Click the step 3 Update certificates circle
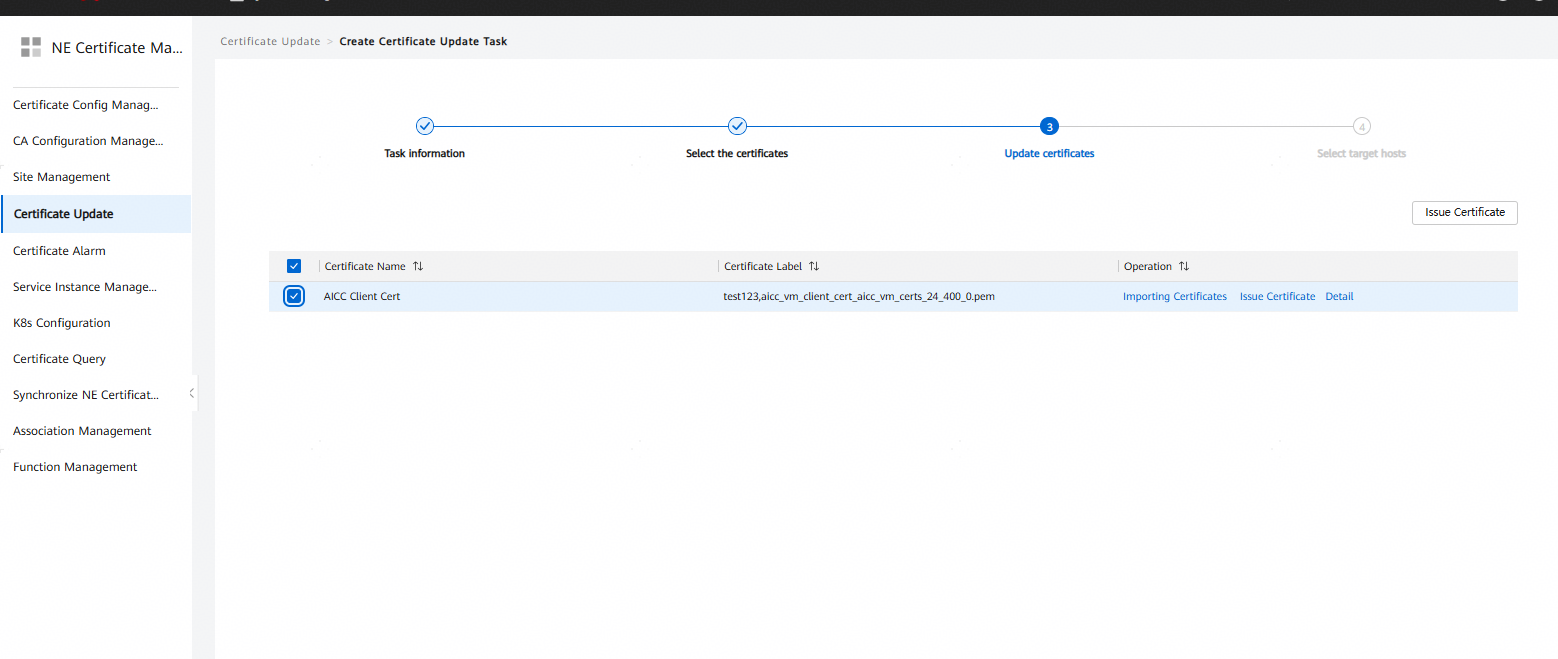1558x659 pixels. tap(1049, 126)
